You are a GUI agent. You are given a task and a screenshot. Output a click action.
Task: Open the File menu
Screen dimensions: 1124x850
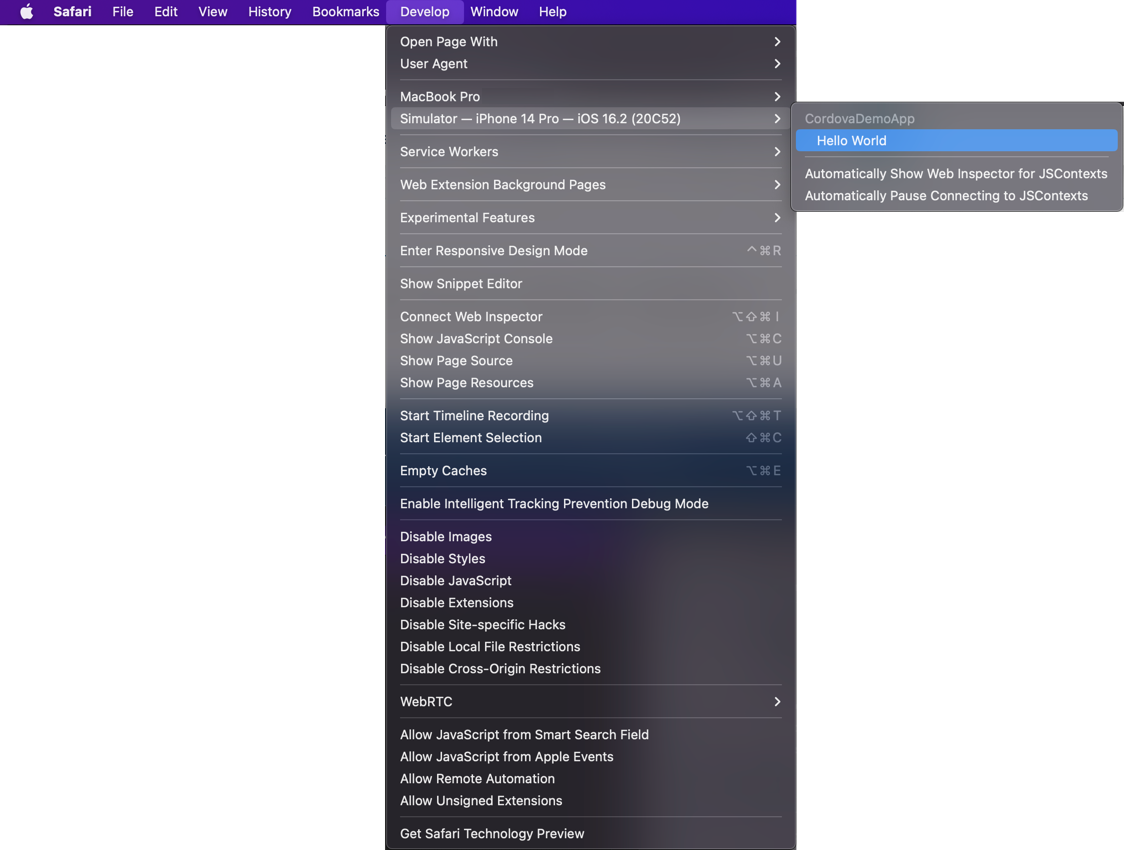pos(123,11)
